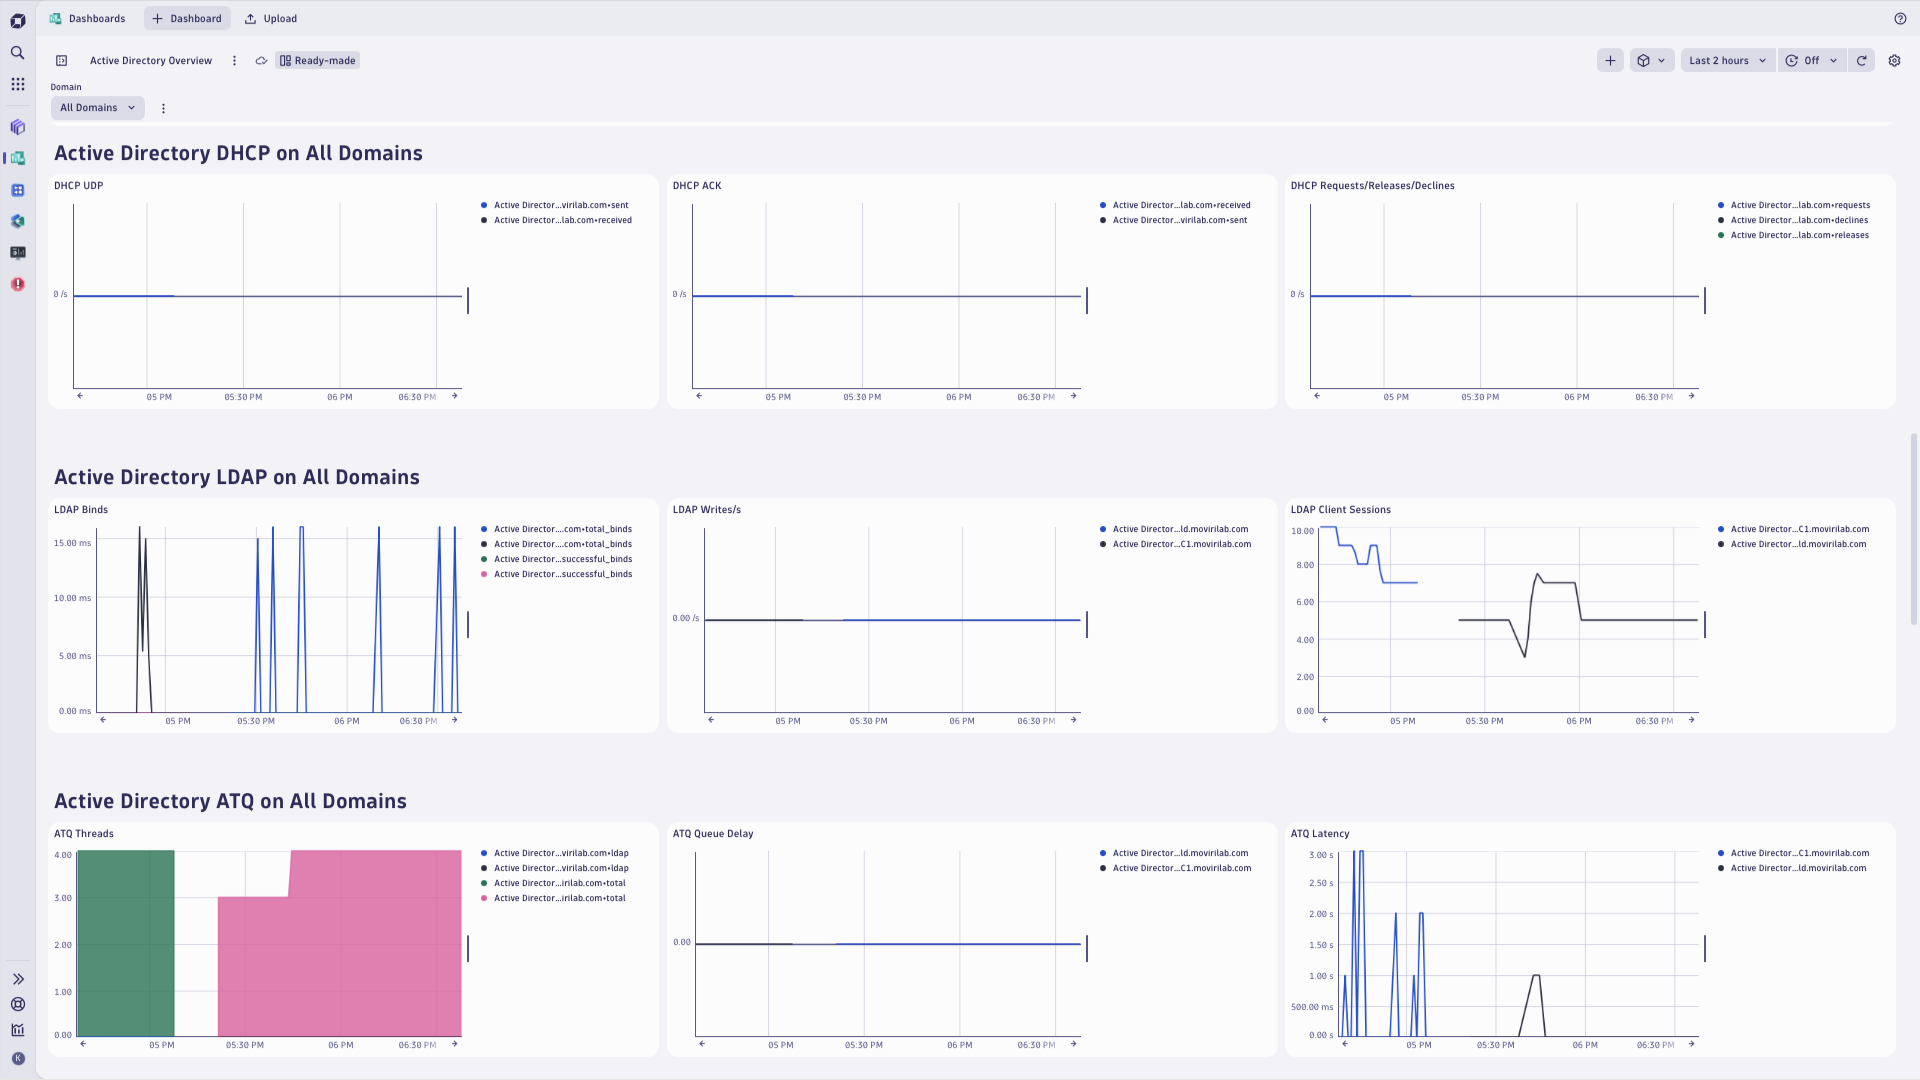Click the Active Directory Overview title
The height and width of the screenshot is (1080, 1920).
coord(151,61)
